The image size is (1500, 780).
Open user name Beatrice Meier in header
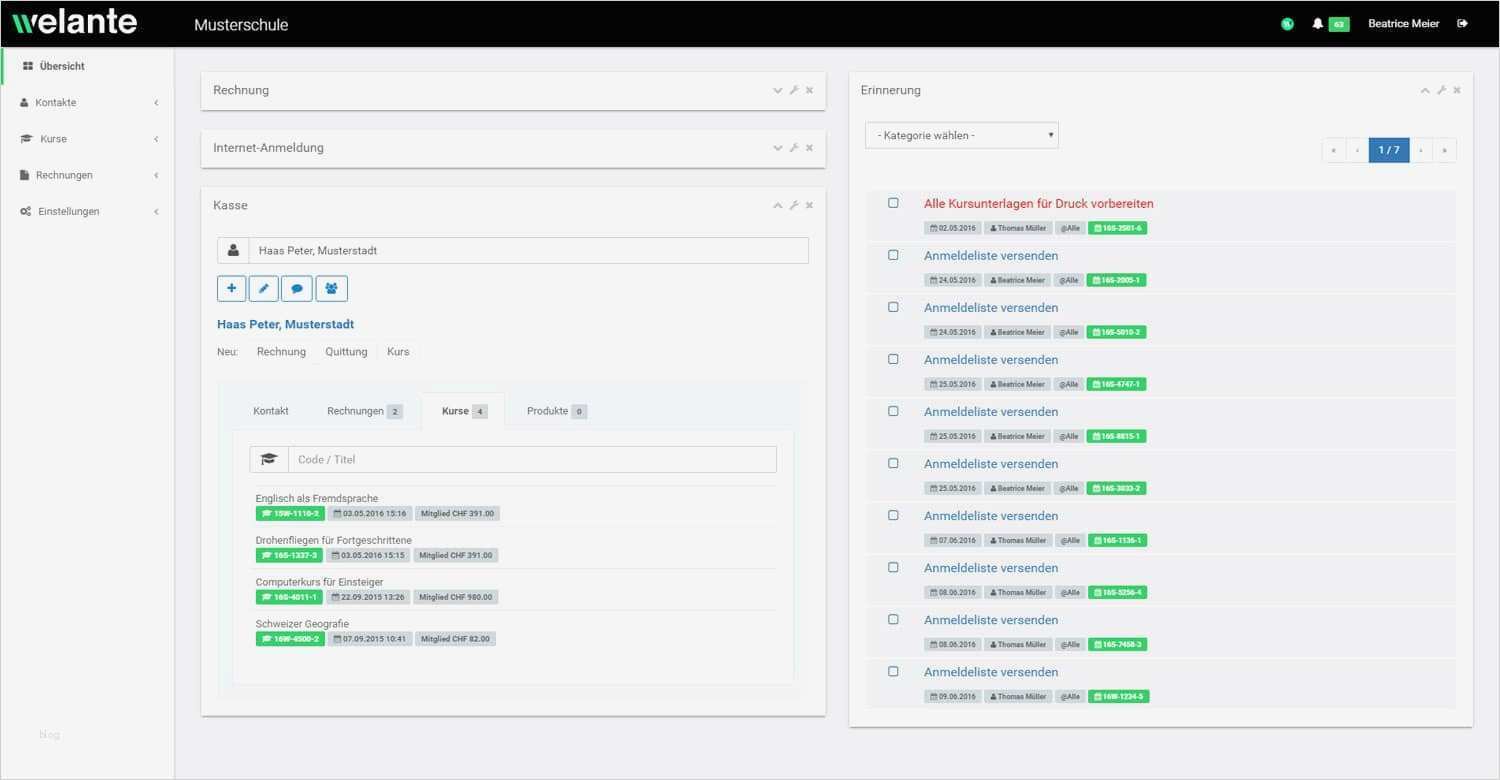tap(1403, 24)
